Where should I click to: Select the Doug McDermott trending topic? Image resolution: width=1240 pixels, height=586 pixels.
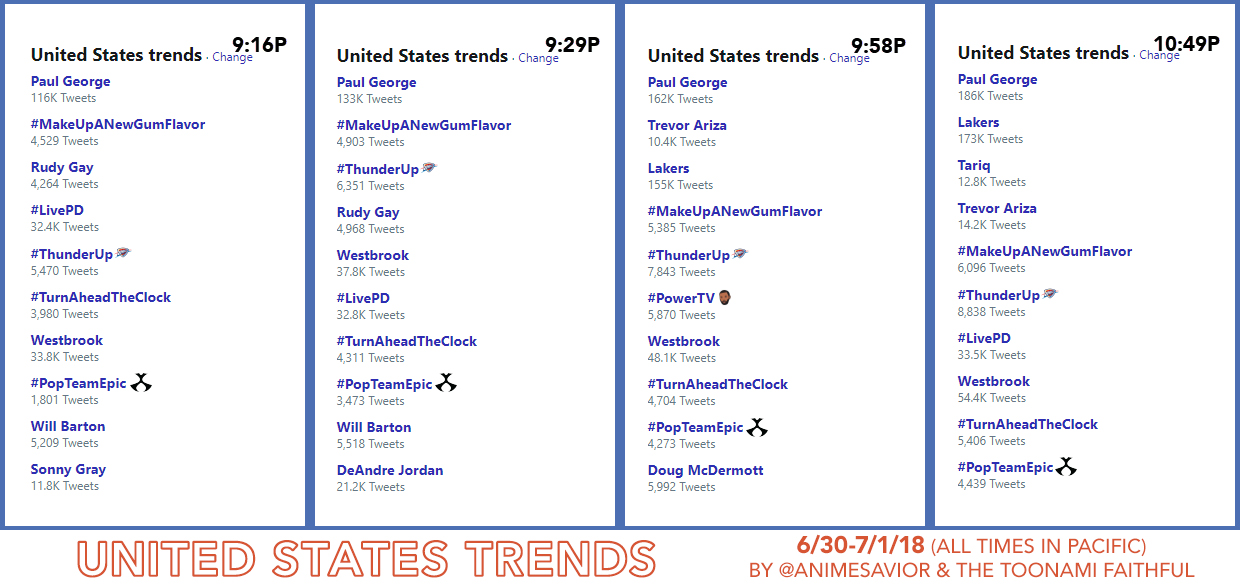point(706,470)
